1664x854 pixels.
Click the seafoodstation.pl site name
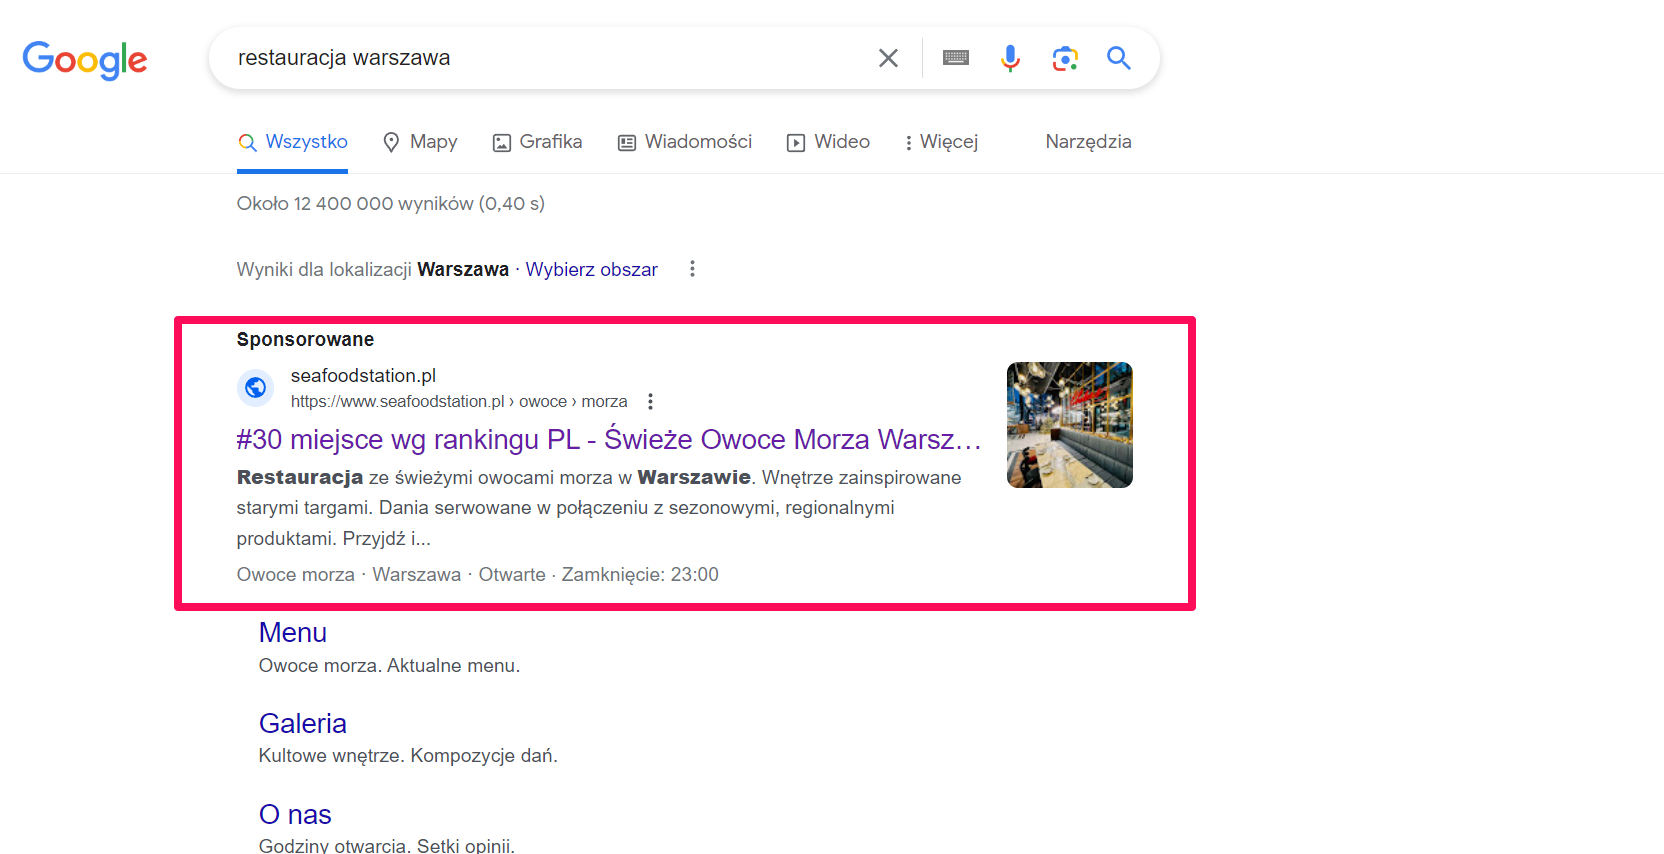coord(363,375)
